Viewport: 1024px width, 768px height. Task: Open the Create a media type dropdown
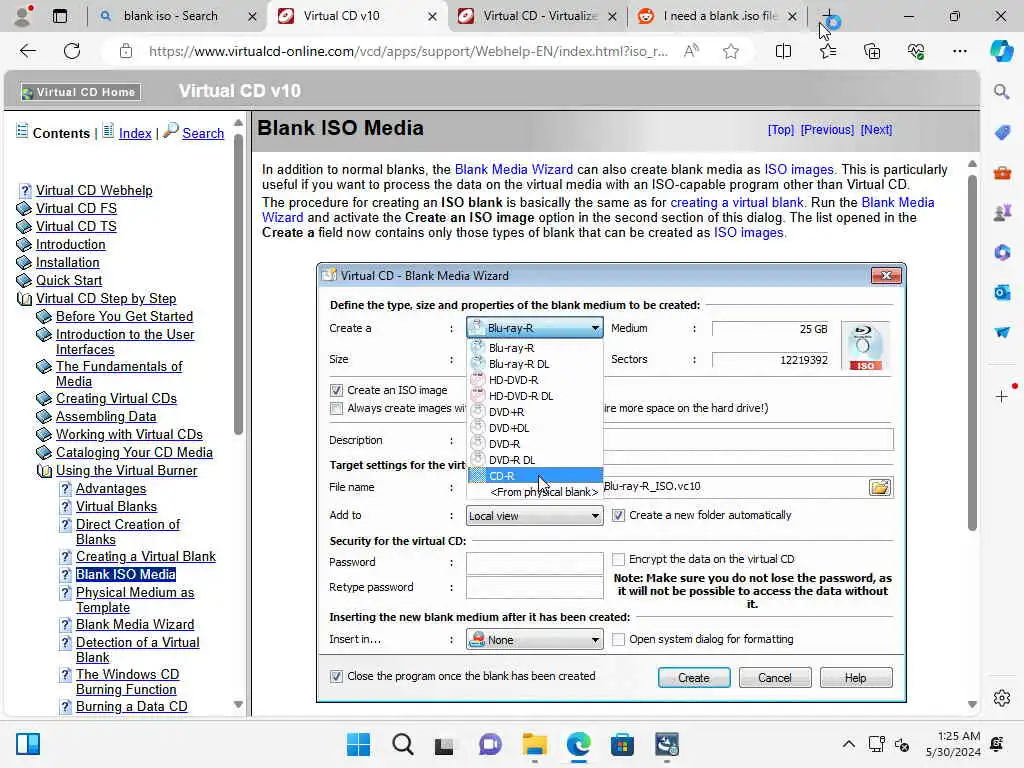pos(534,328)
